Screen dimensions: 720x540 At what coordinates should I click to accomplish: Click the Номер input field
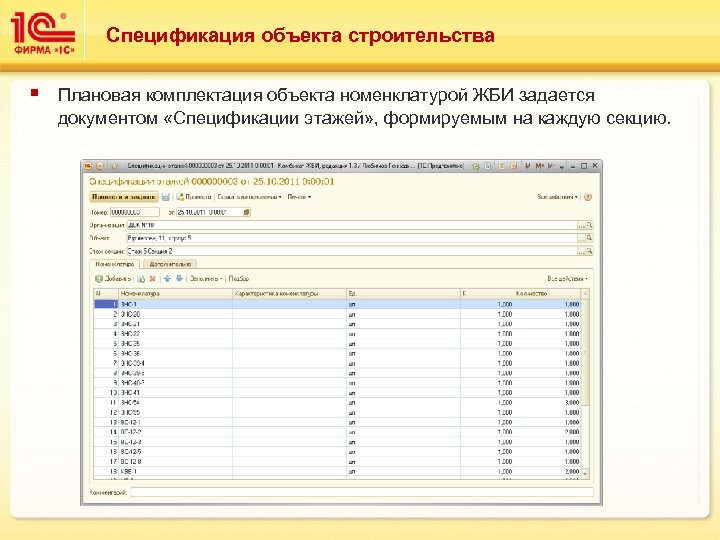click(135, 212)
